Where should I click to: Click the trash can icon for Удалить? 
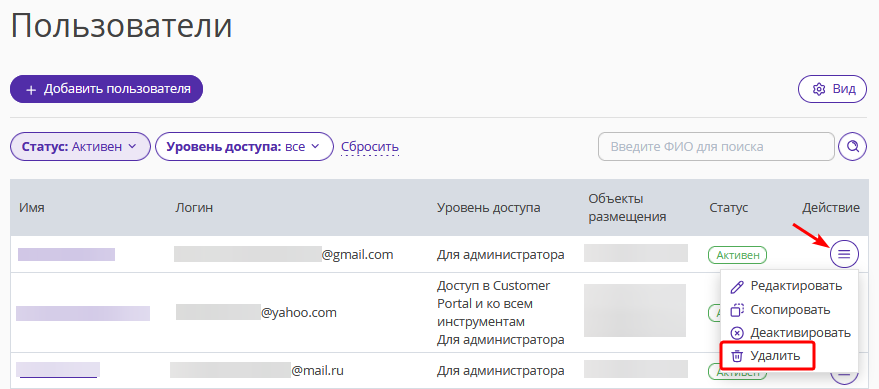(x=737, y=356)
